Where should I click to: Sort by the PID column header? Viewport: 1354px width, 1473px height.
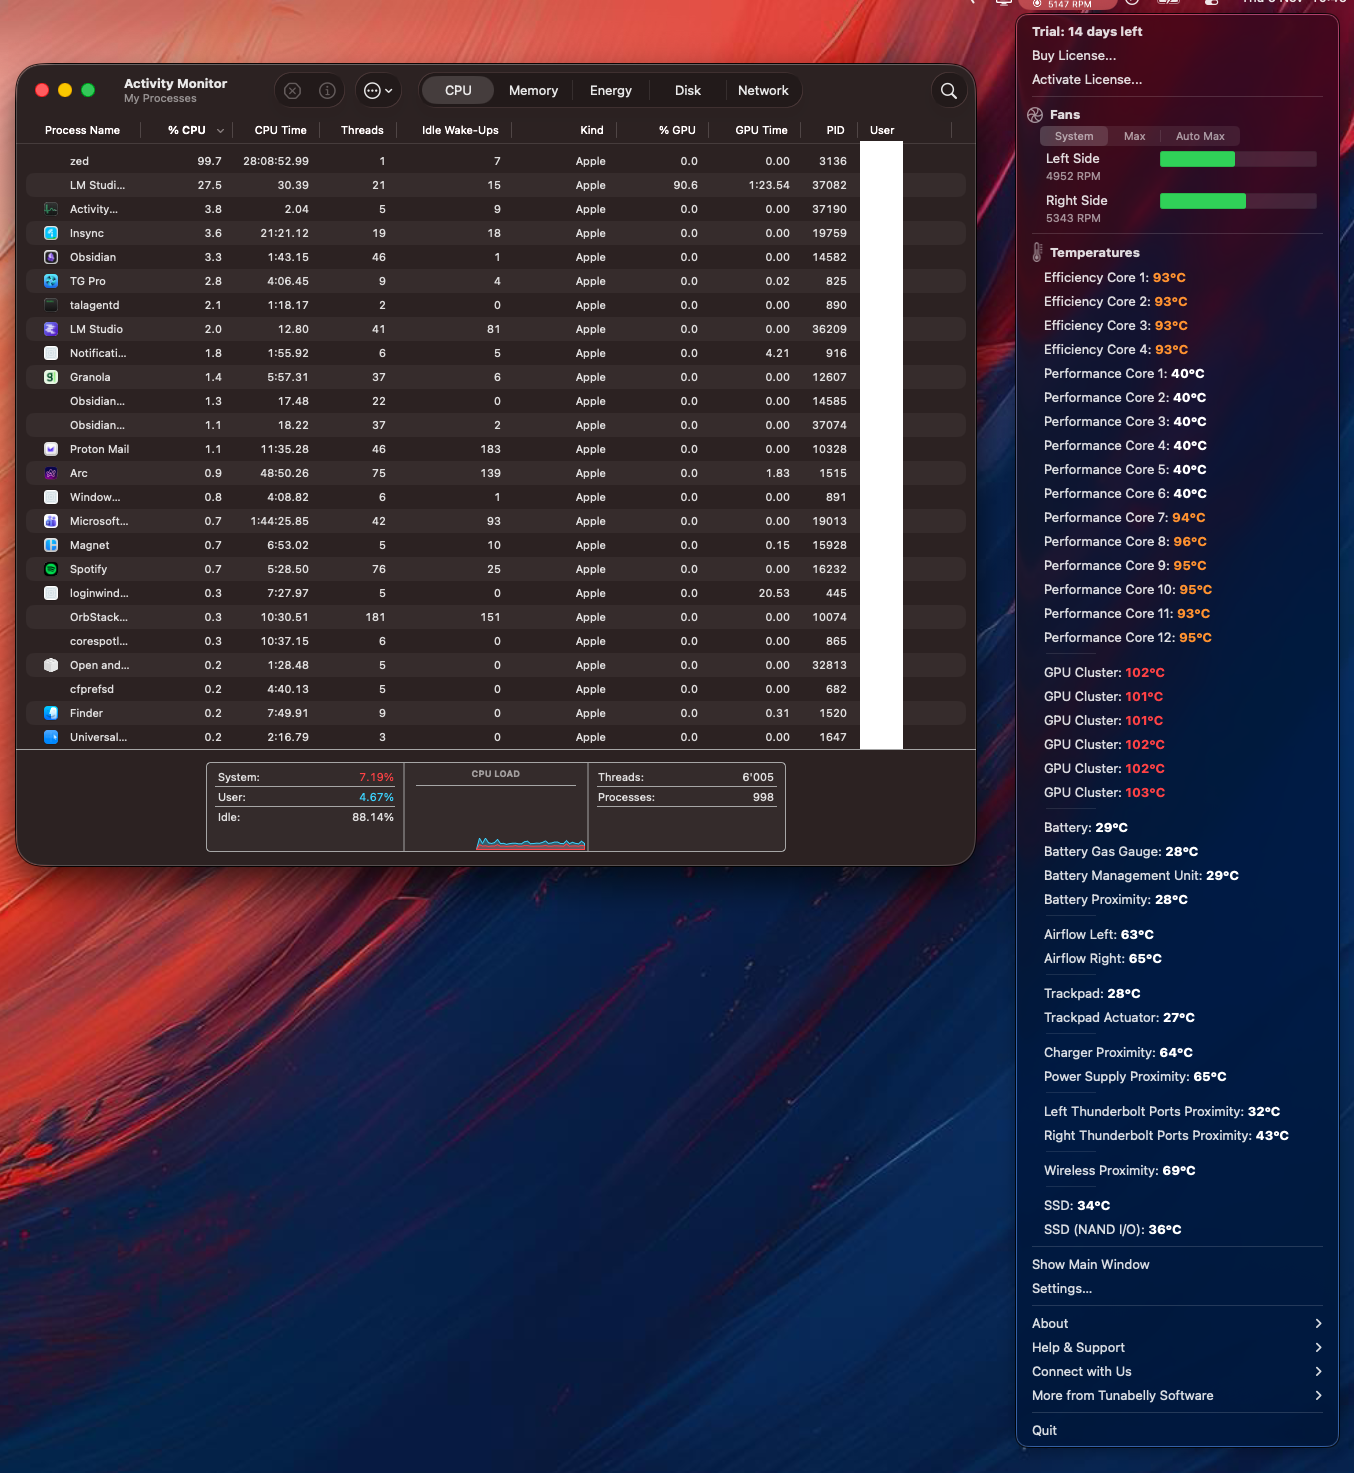pyautogui.click(x=835, y=131)
